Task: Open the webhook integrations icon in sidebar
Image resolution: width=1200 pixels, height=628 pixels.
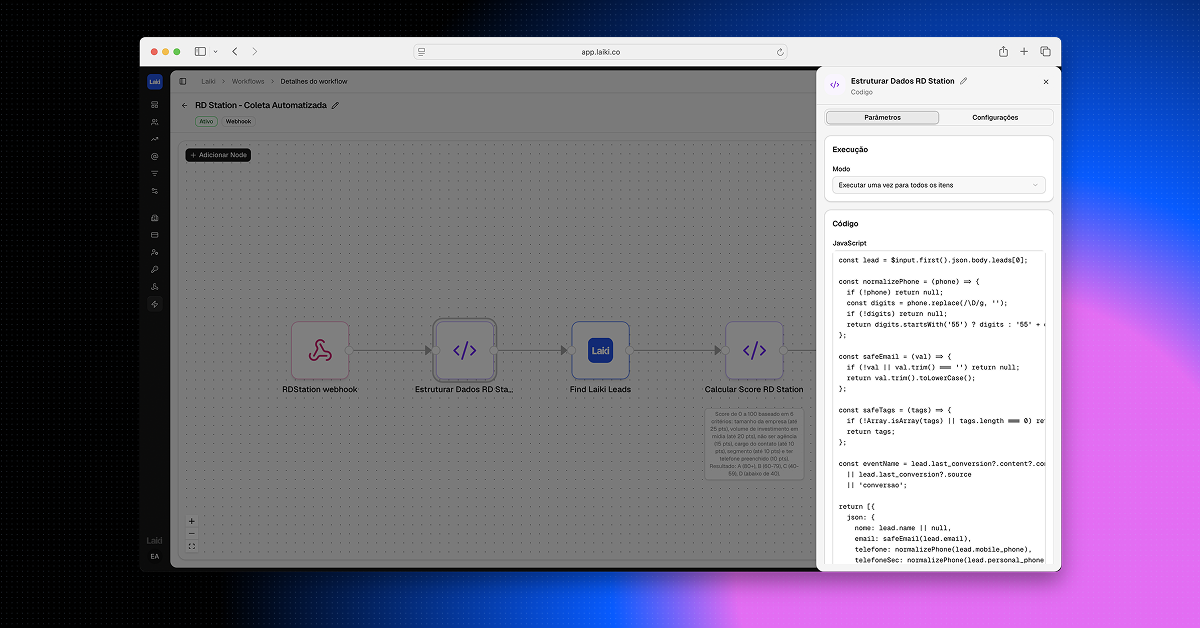Action: tap(155, 286)
